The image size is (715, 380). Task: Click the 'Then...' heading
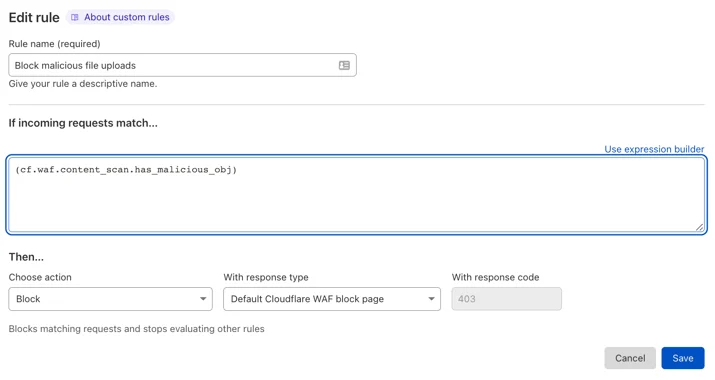pos(26,257)
